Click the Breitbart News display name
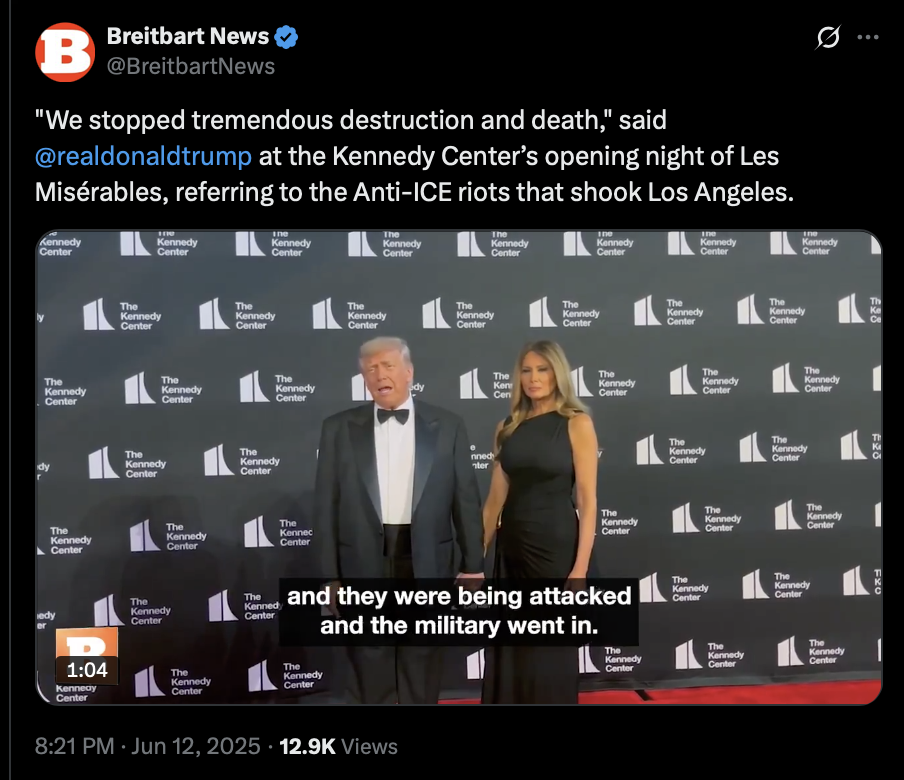 coord(188,36)
